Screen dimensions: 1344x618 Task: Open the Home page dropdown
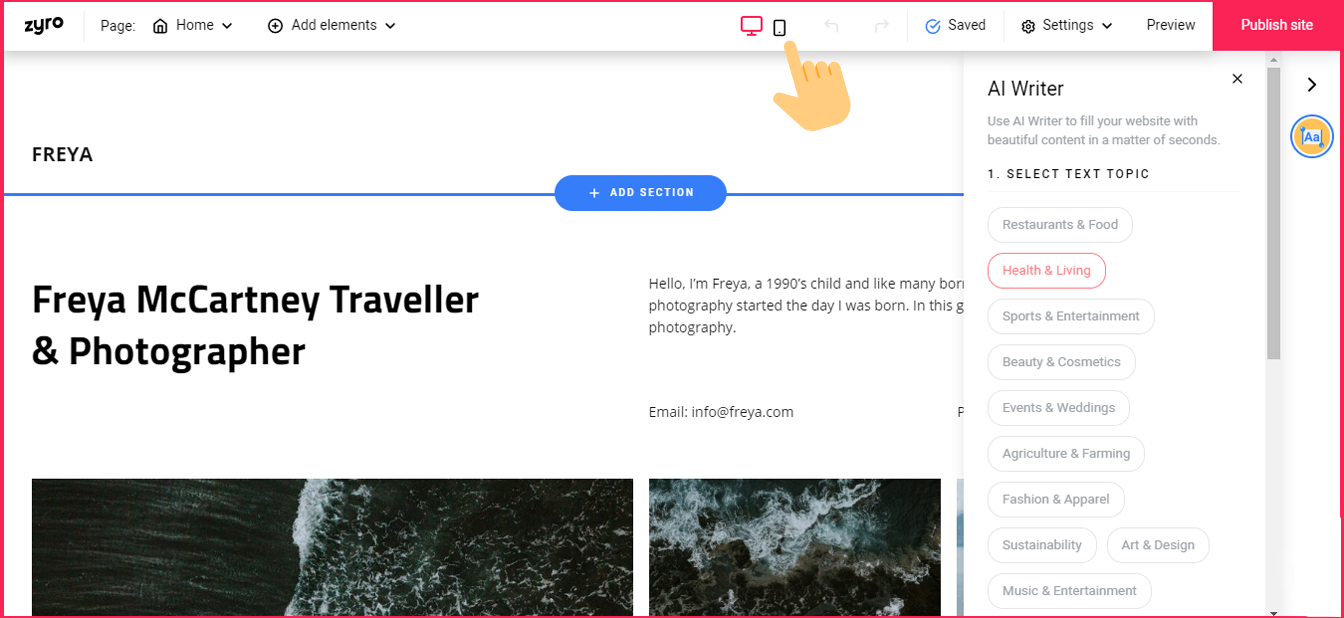(x=193, y=25)
